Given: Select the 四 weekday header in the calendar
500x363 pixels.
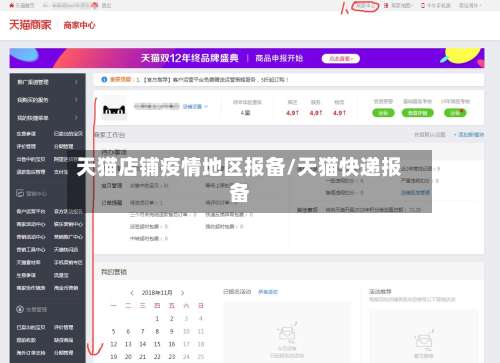Looking at the screenshot, I should click(x=157, y=305).
